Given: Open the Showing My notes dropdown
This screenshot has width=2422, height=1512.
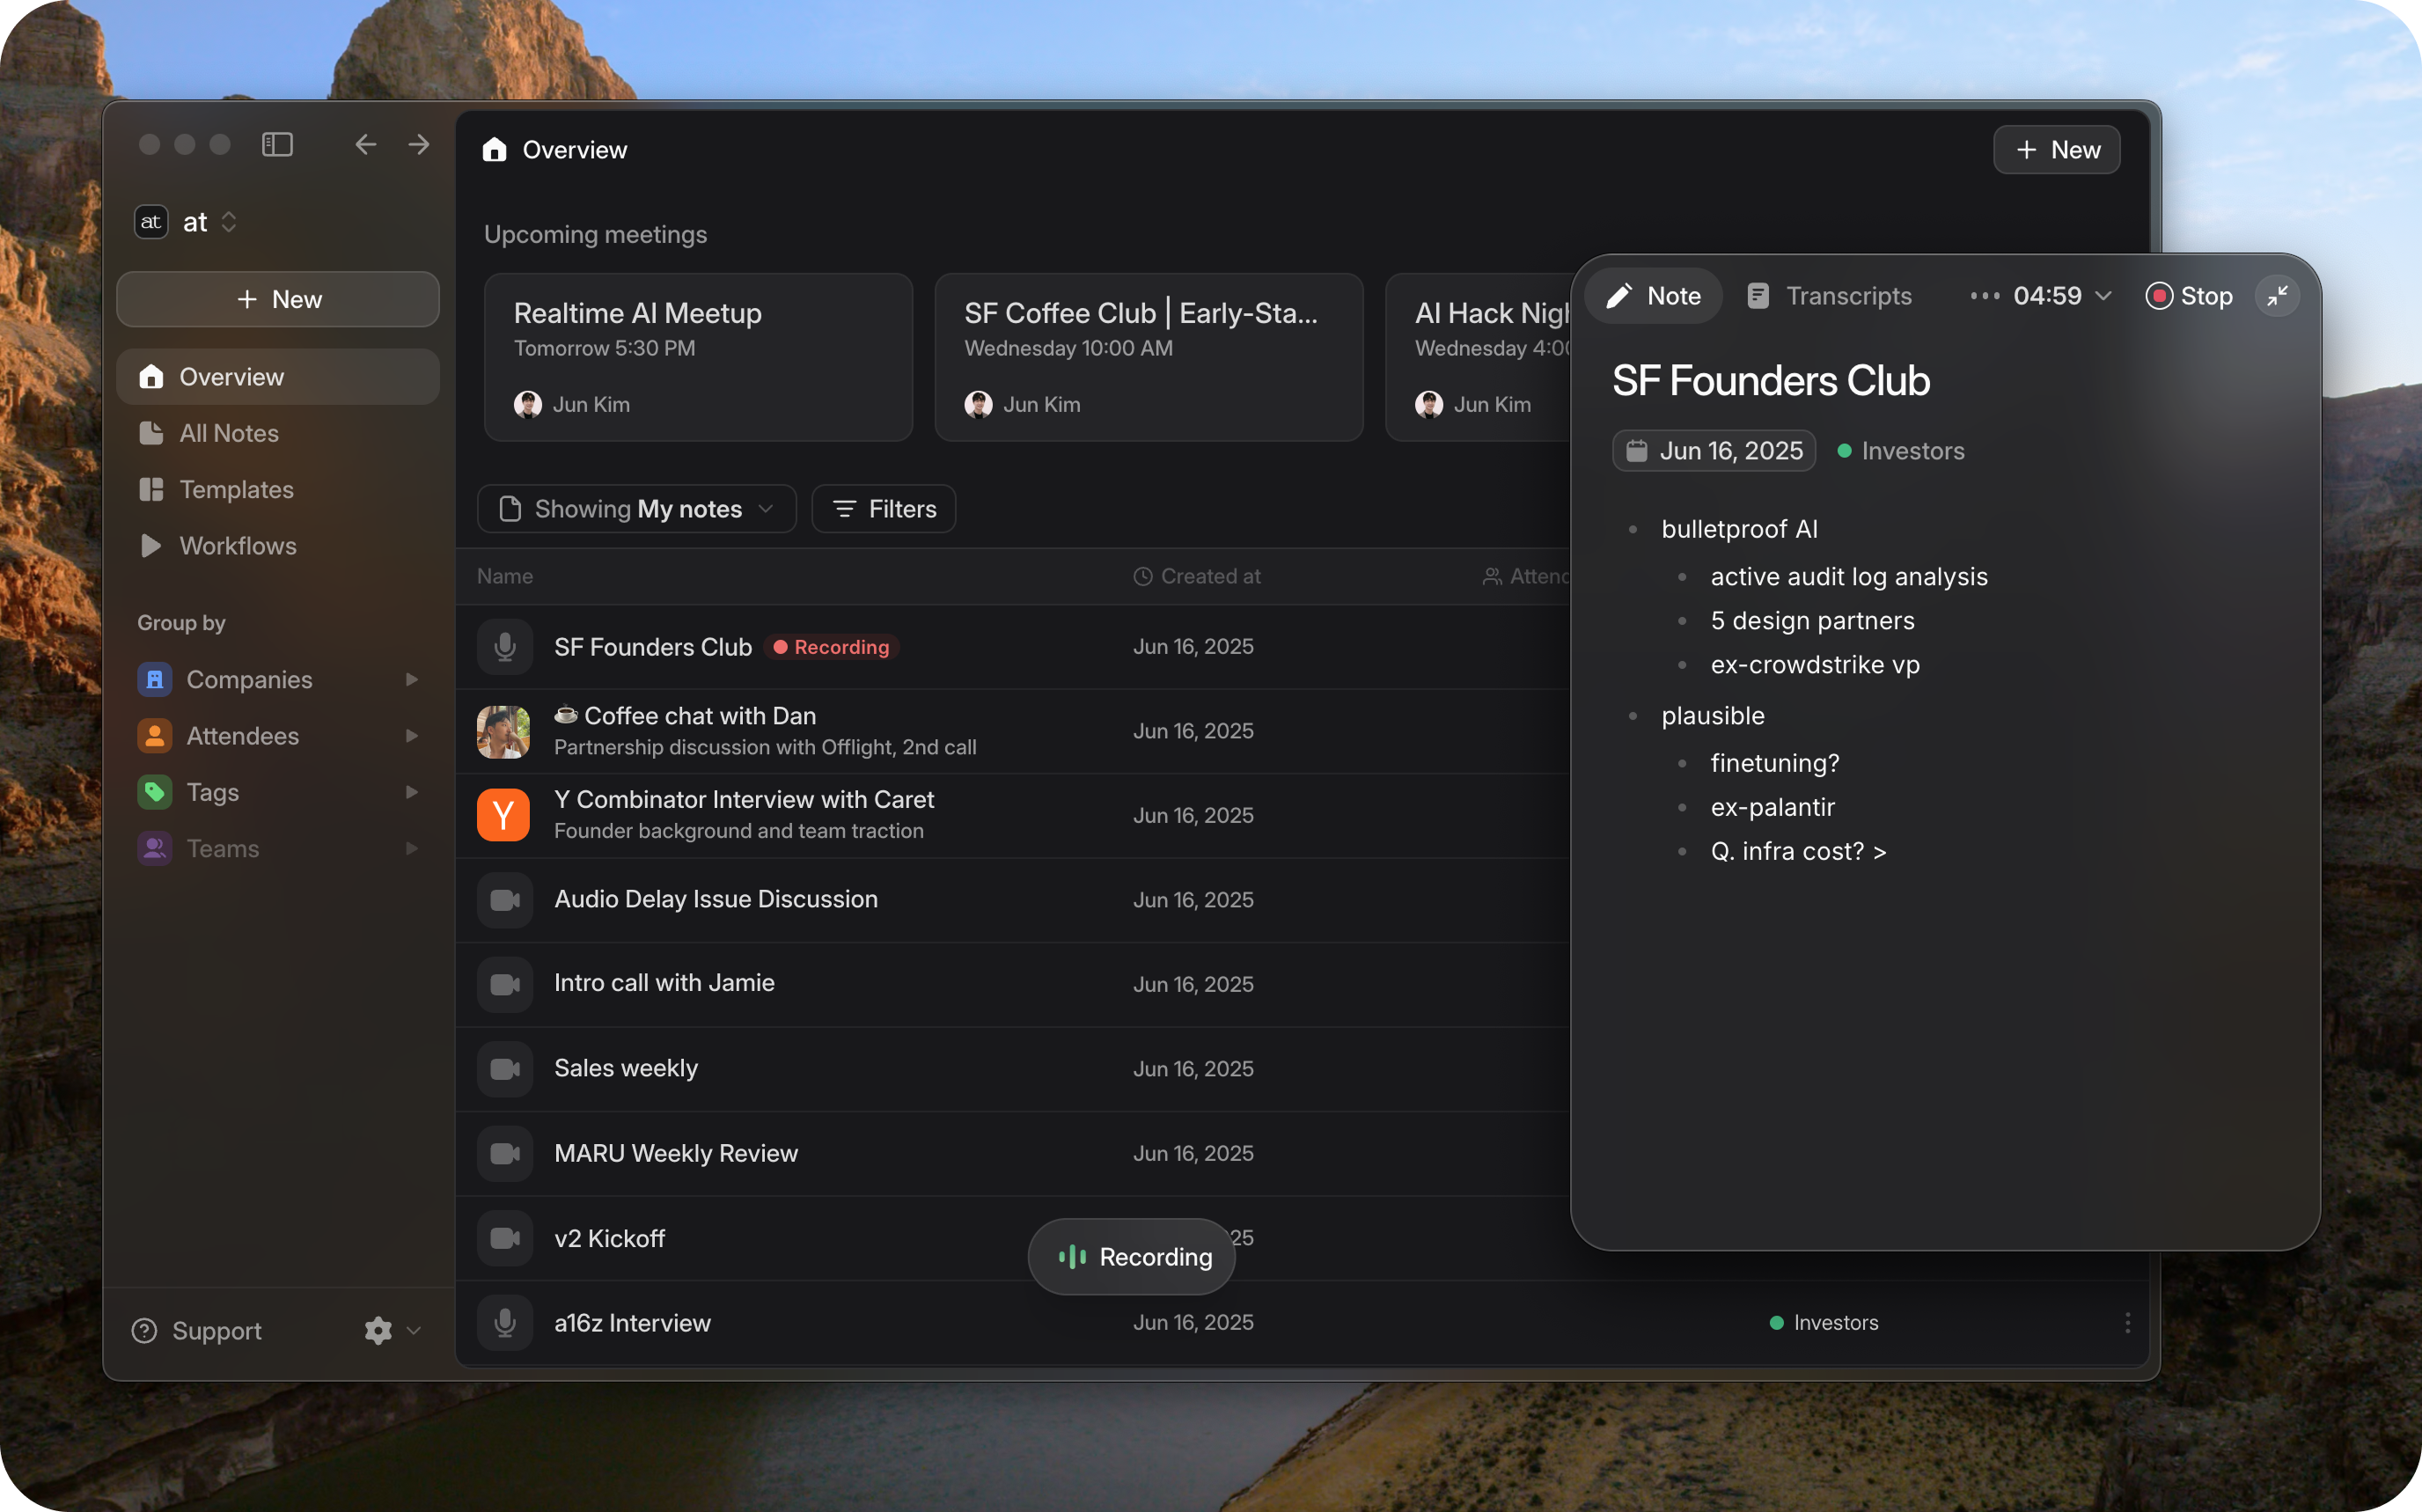Looking at the screenshot, I should [x=637, y=509].
